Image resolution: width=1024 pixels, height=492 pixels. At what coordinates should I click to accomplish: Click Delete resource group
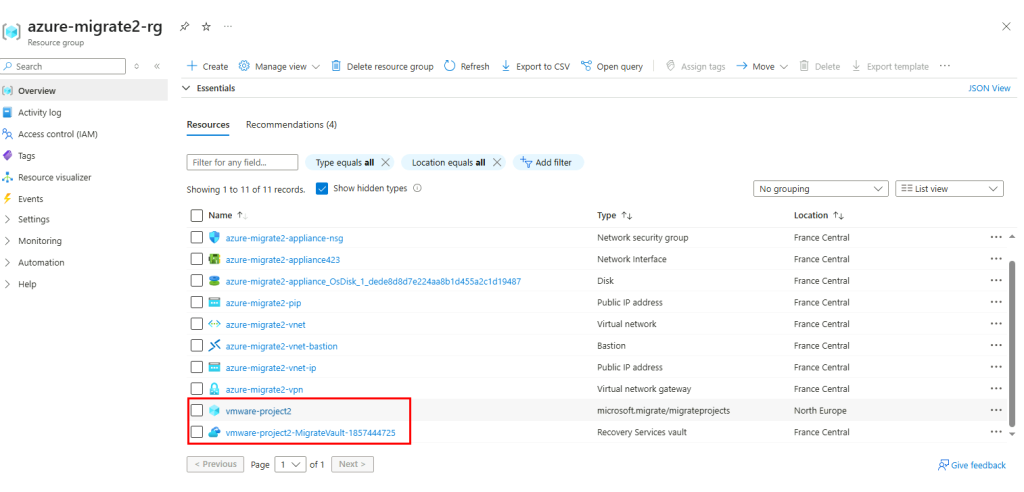(x=382, y=67)
